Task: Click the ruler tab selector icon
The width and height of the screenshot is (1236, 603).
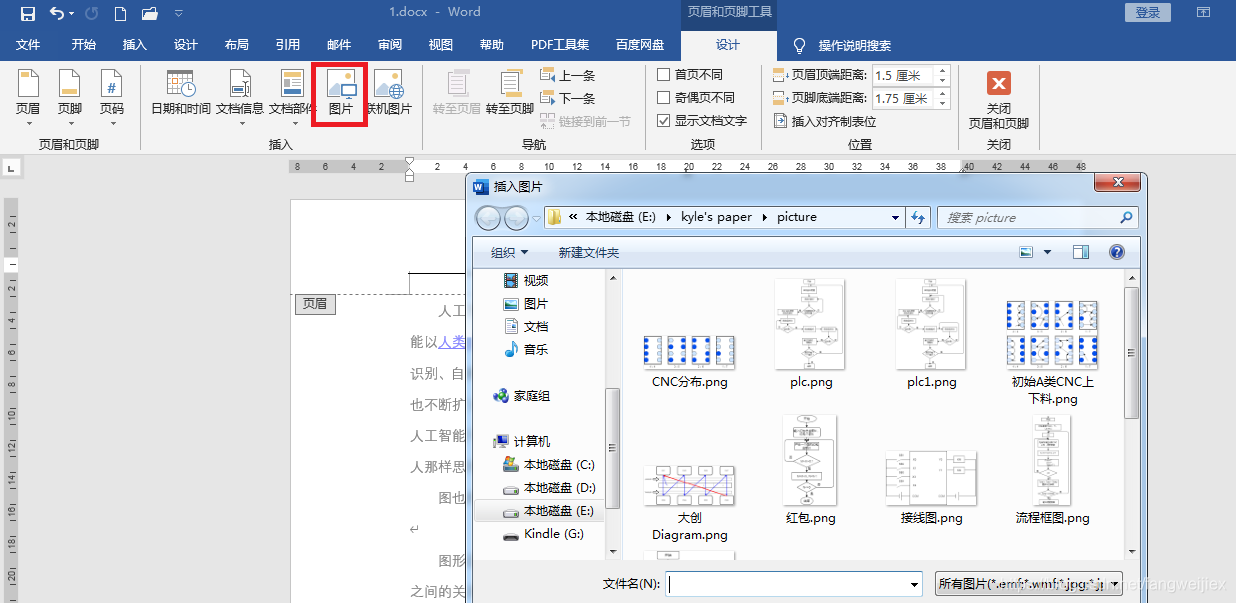Action: pyautogui.click(x=11, y=169)
